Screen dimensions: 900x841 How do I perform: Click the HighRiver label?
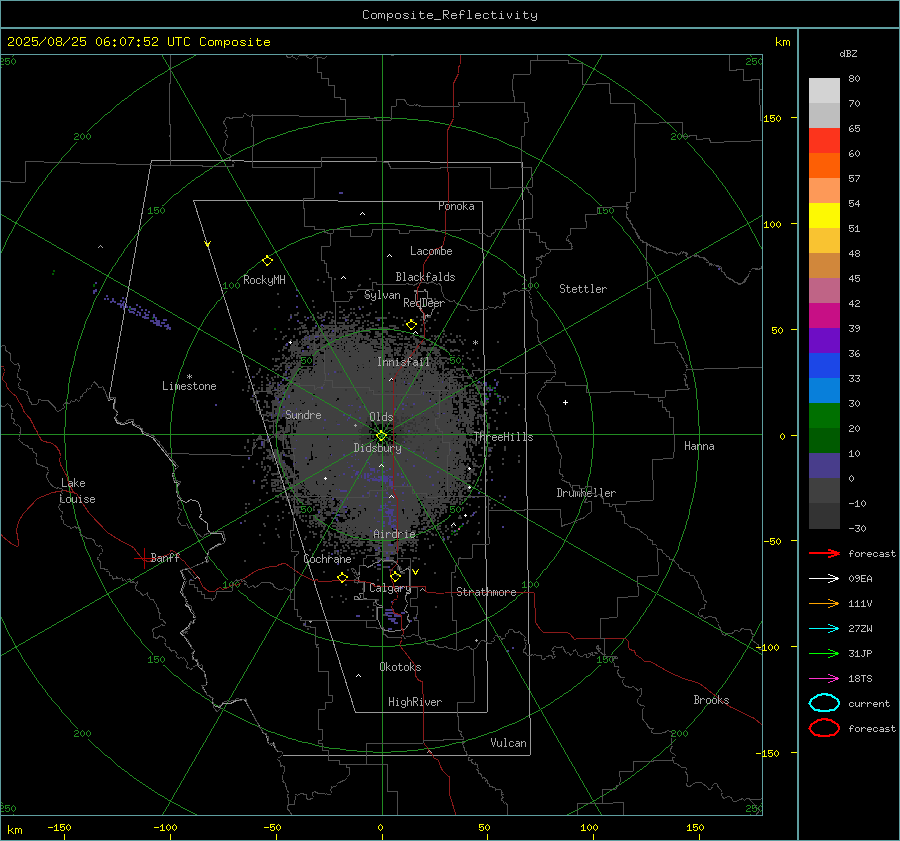click(x=415, y=702)
